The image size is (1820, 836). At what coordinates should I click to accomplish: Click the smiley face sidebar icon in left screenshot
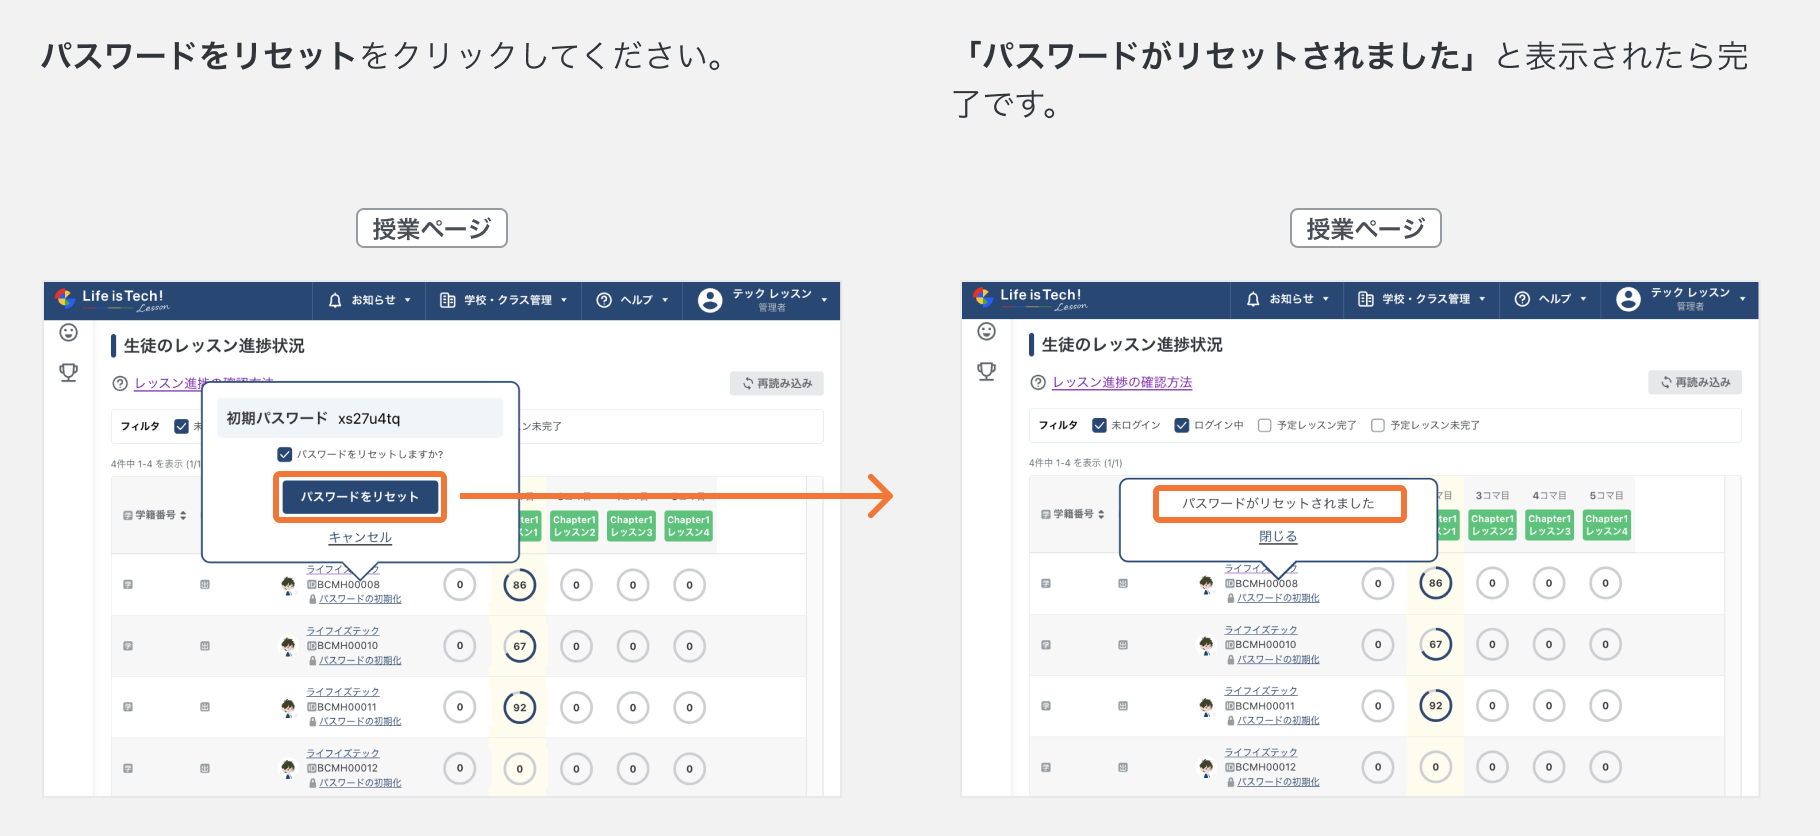coord(68,332)
